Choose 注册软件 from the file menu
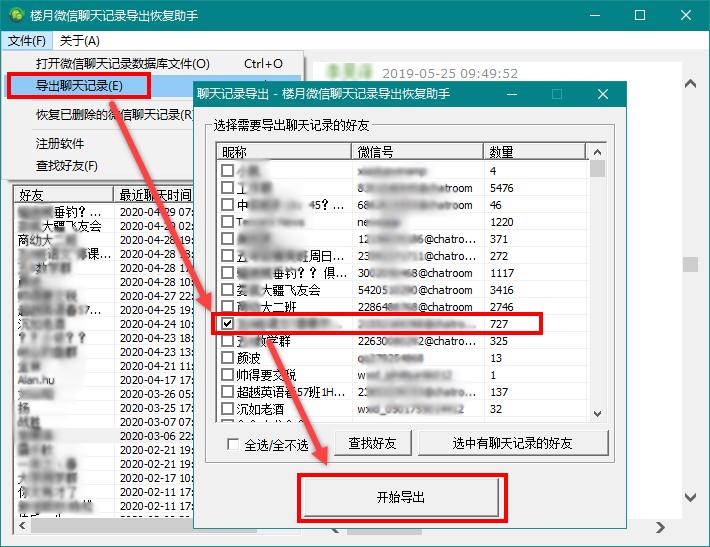Screen dimensions: 710x547 (x=60, y=144)
